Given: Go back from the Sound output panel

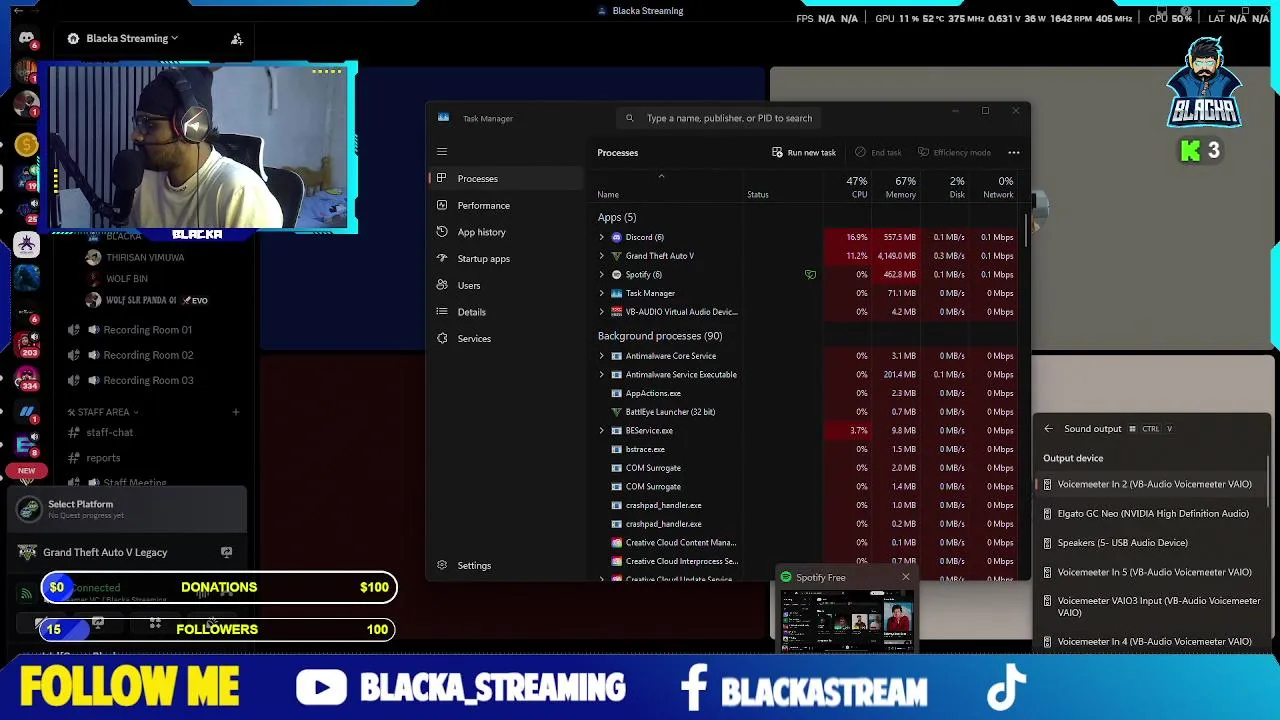Looking at the screenshot, I should pos(1048,429).
